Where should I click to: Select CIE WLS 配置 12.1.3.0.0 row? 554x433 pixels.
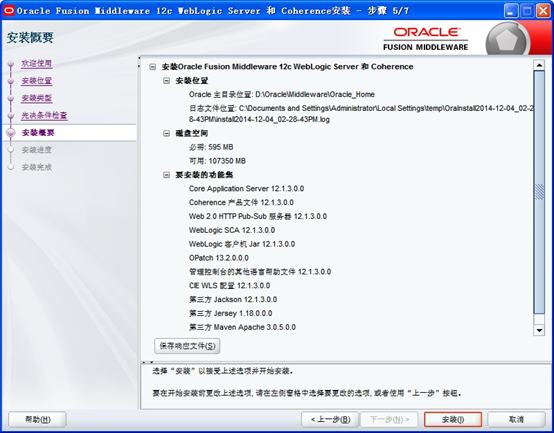click(x=229, y=286)
